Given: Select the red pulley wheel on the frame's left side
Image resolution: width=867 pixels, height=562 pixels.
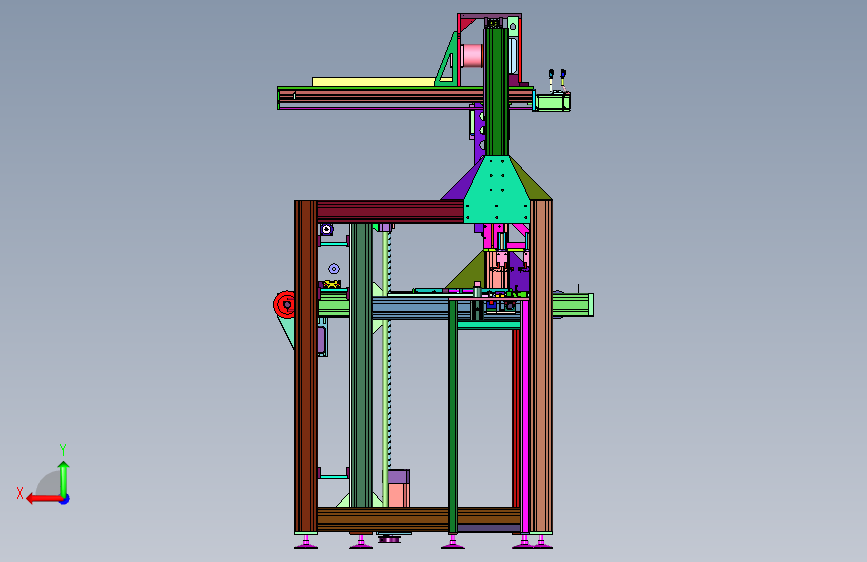Looking at the screenshot, I should click(x=285, y=304).
